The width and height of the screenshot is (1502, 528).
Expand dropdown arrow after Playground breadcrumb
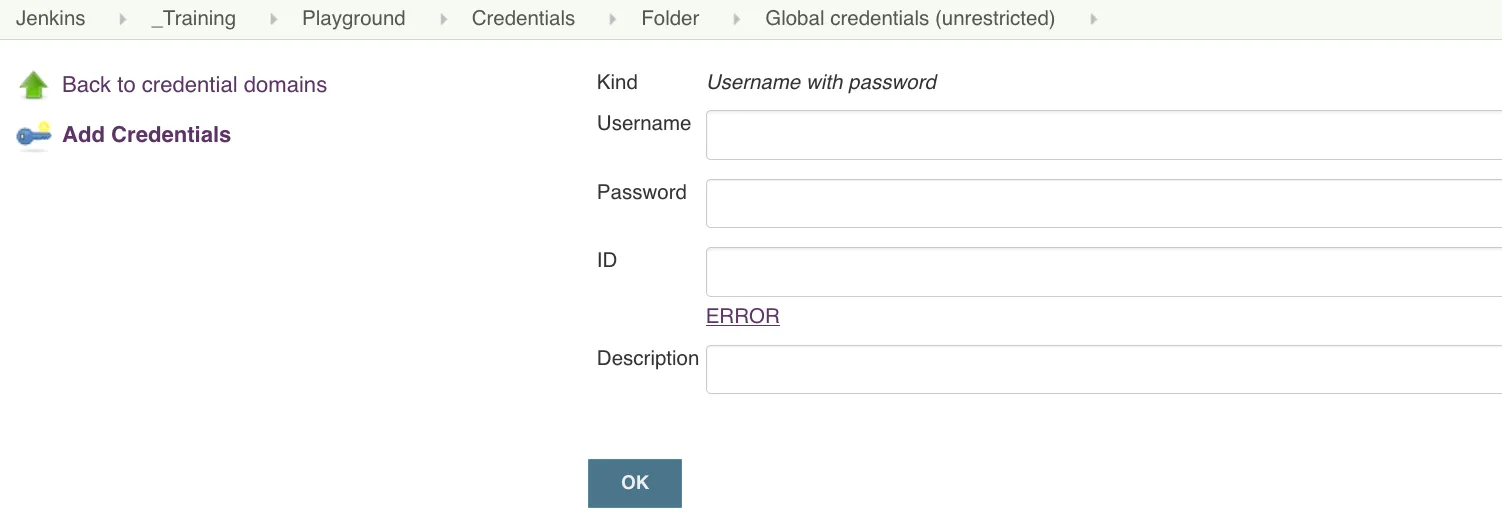click(443, 19)
